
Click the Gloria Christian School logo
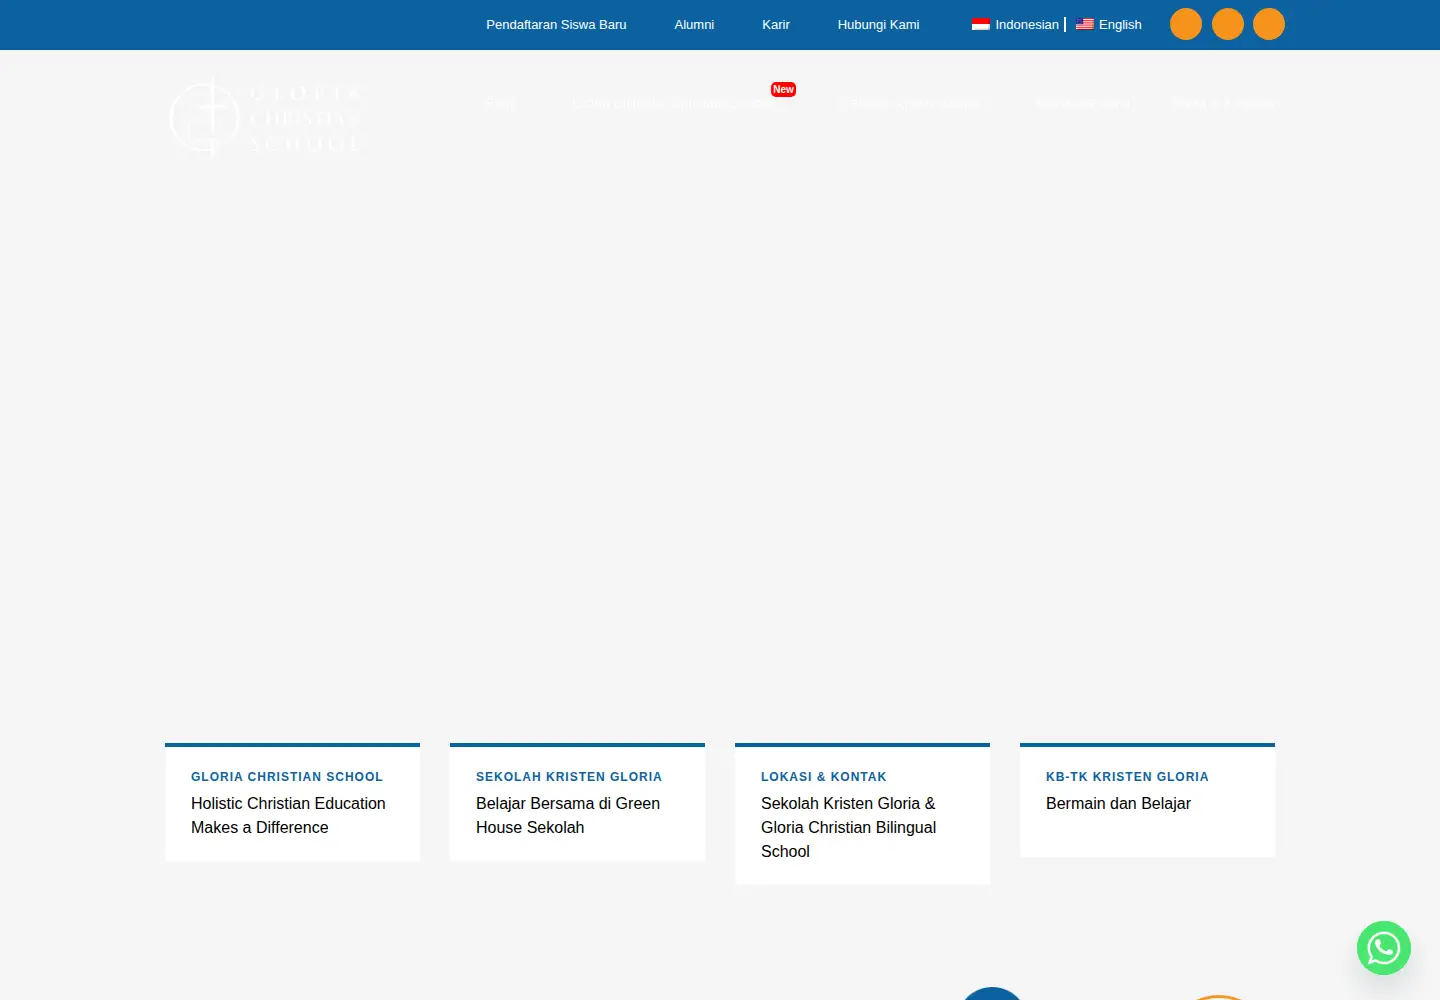(268, 118)
